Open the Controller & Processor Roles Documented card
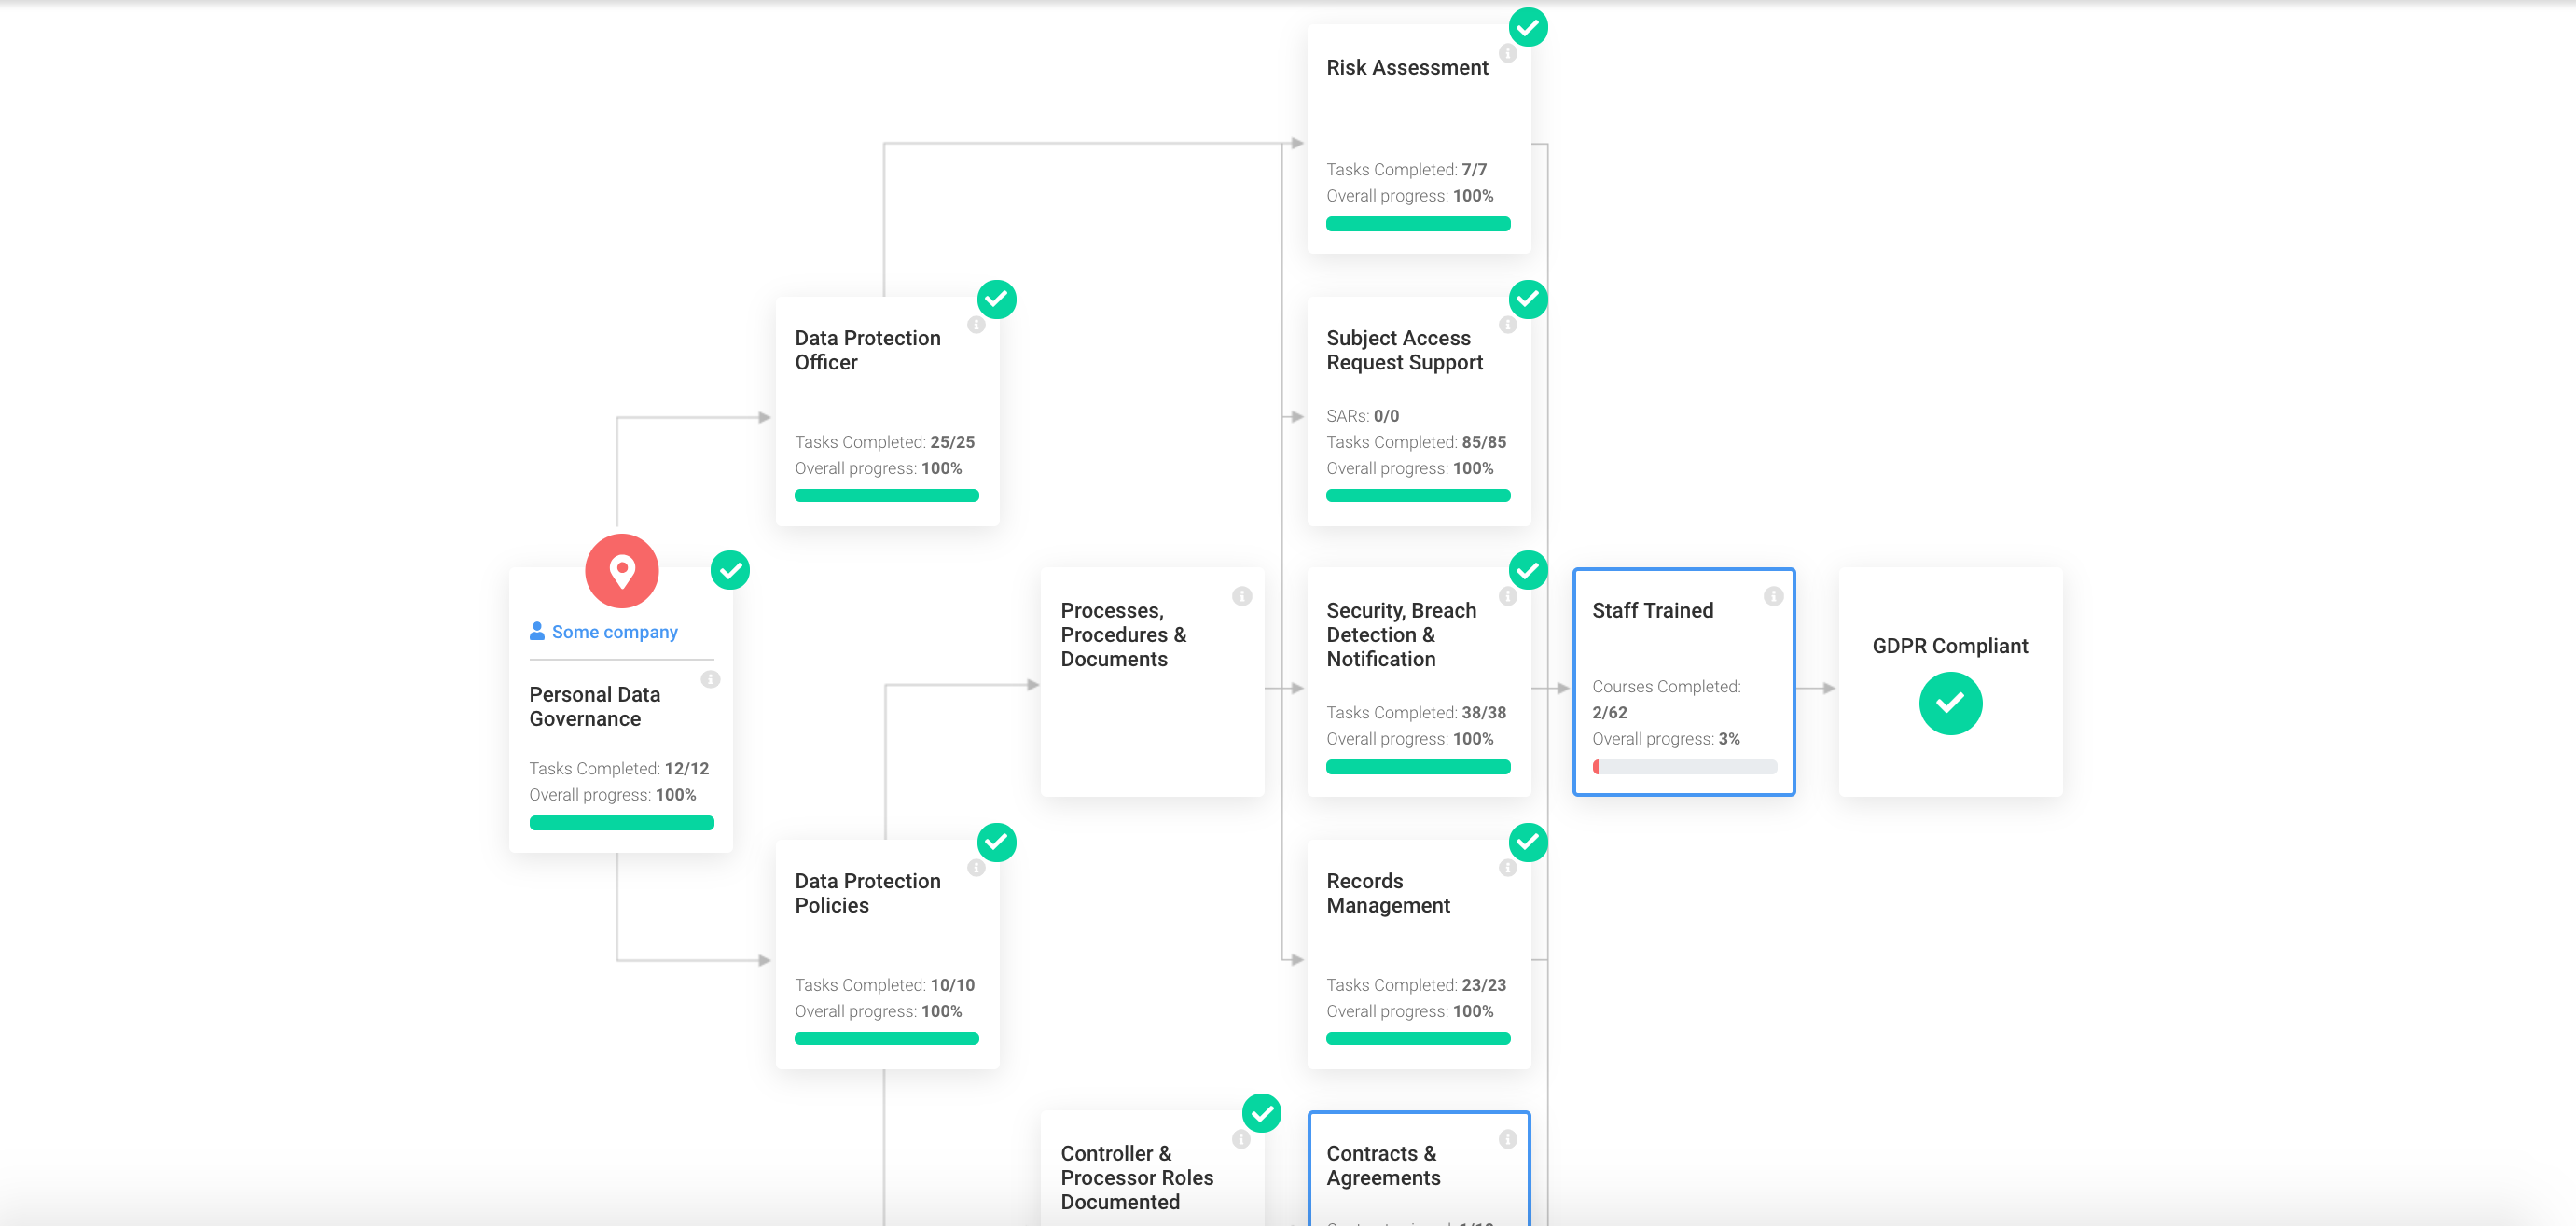Viewport: 2576px width, 1226px height. click(x=1137, y=1177)
